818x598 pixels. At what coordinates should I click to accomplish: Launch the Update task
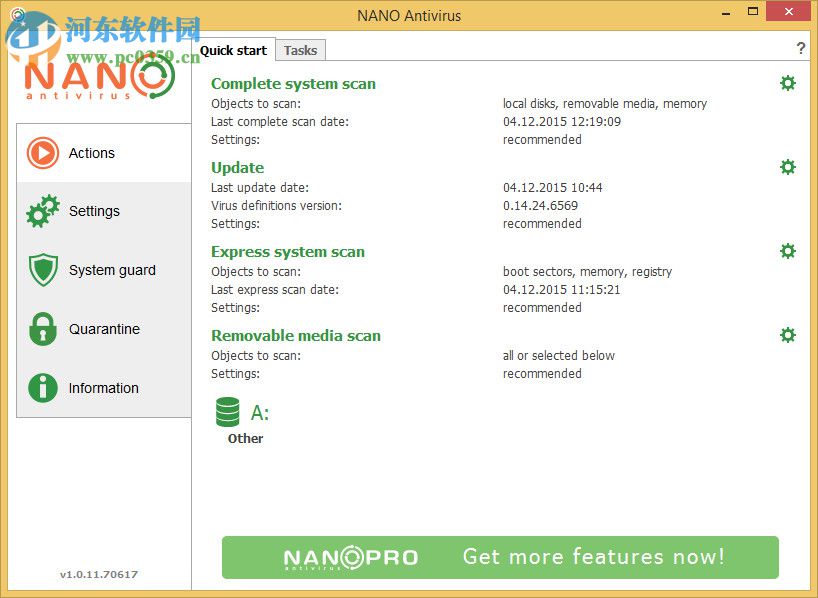pyautogui.click(x=237, y=167)
